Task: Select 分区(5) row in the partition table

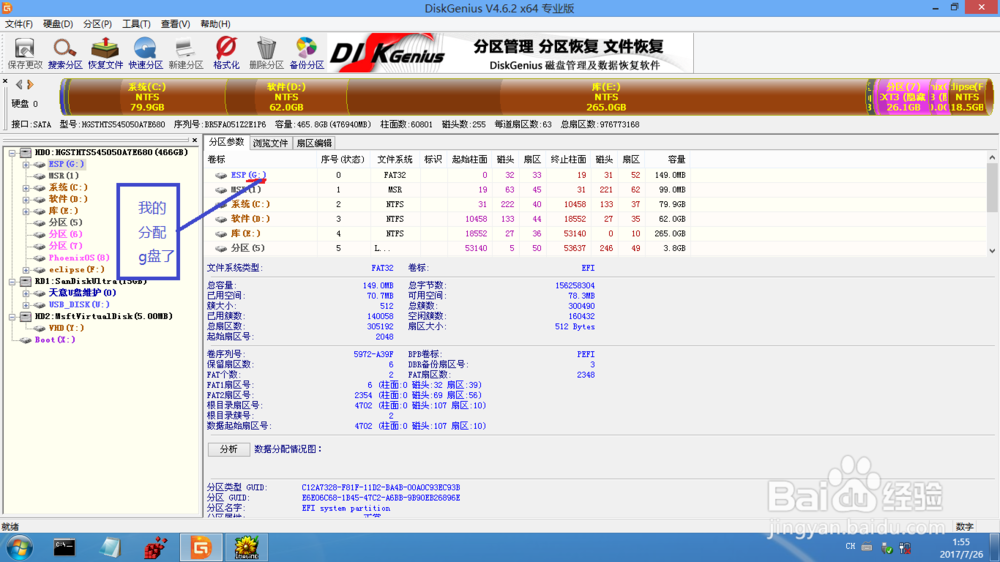Action: [446, 248]
